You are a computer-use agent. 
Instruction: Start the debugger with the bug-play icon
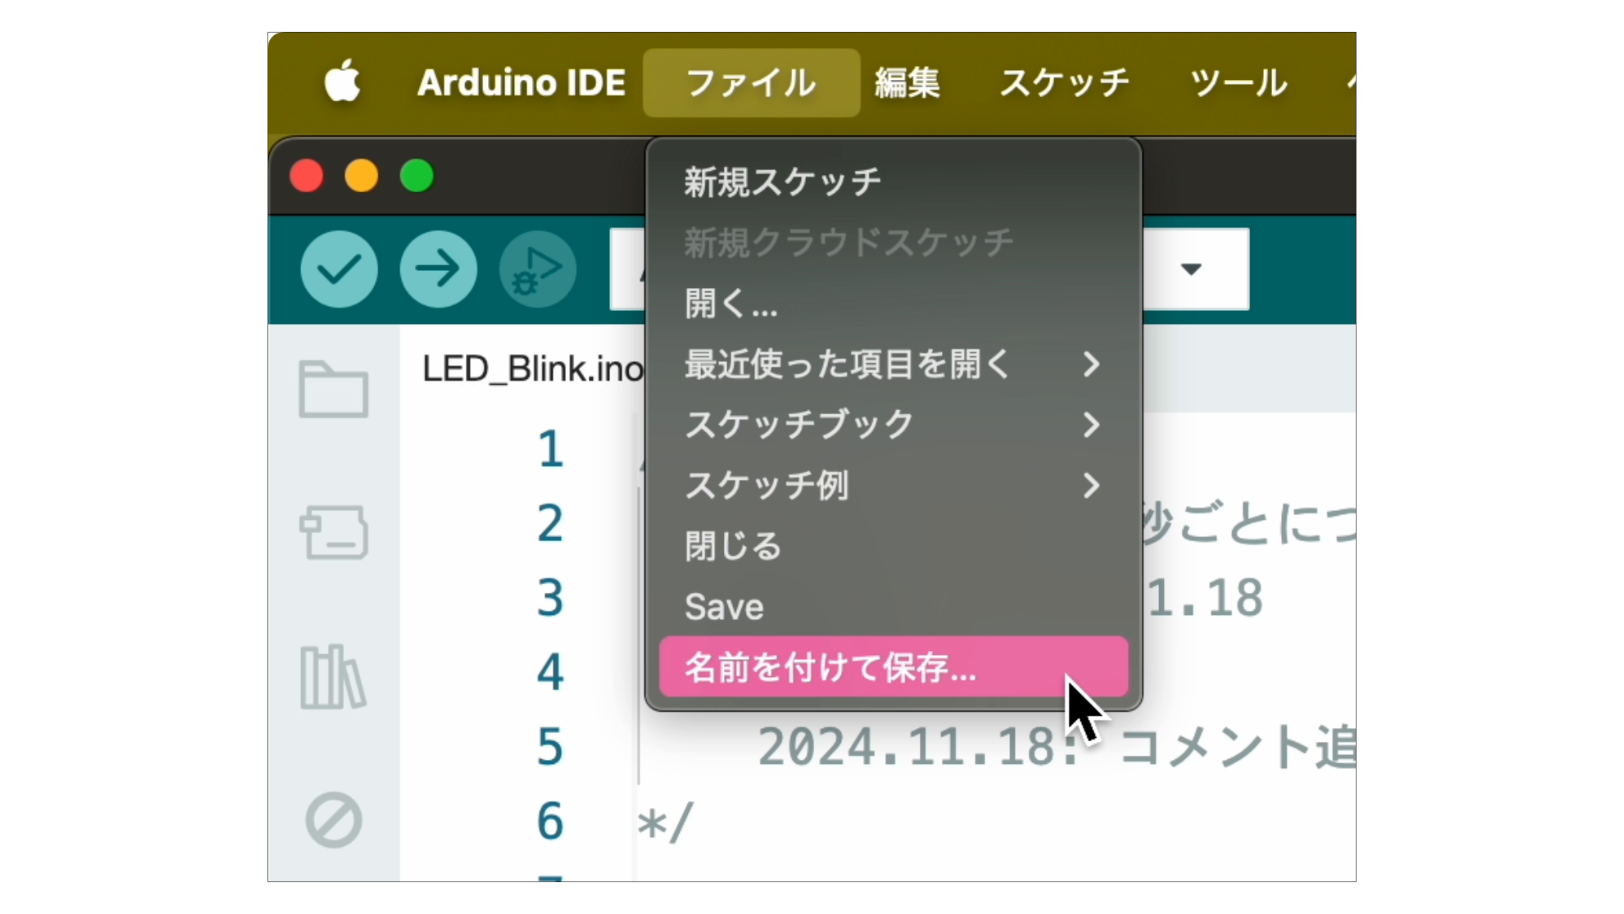[537, 269]
